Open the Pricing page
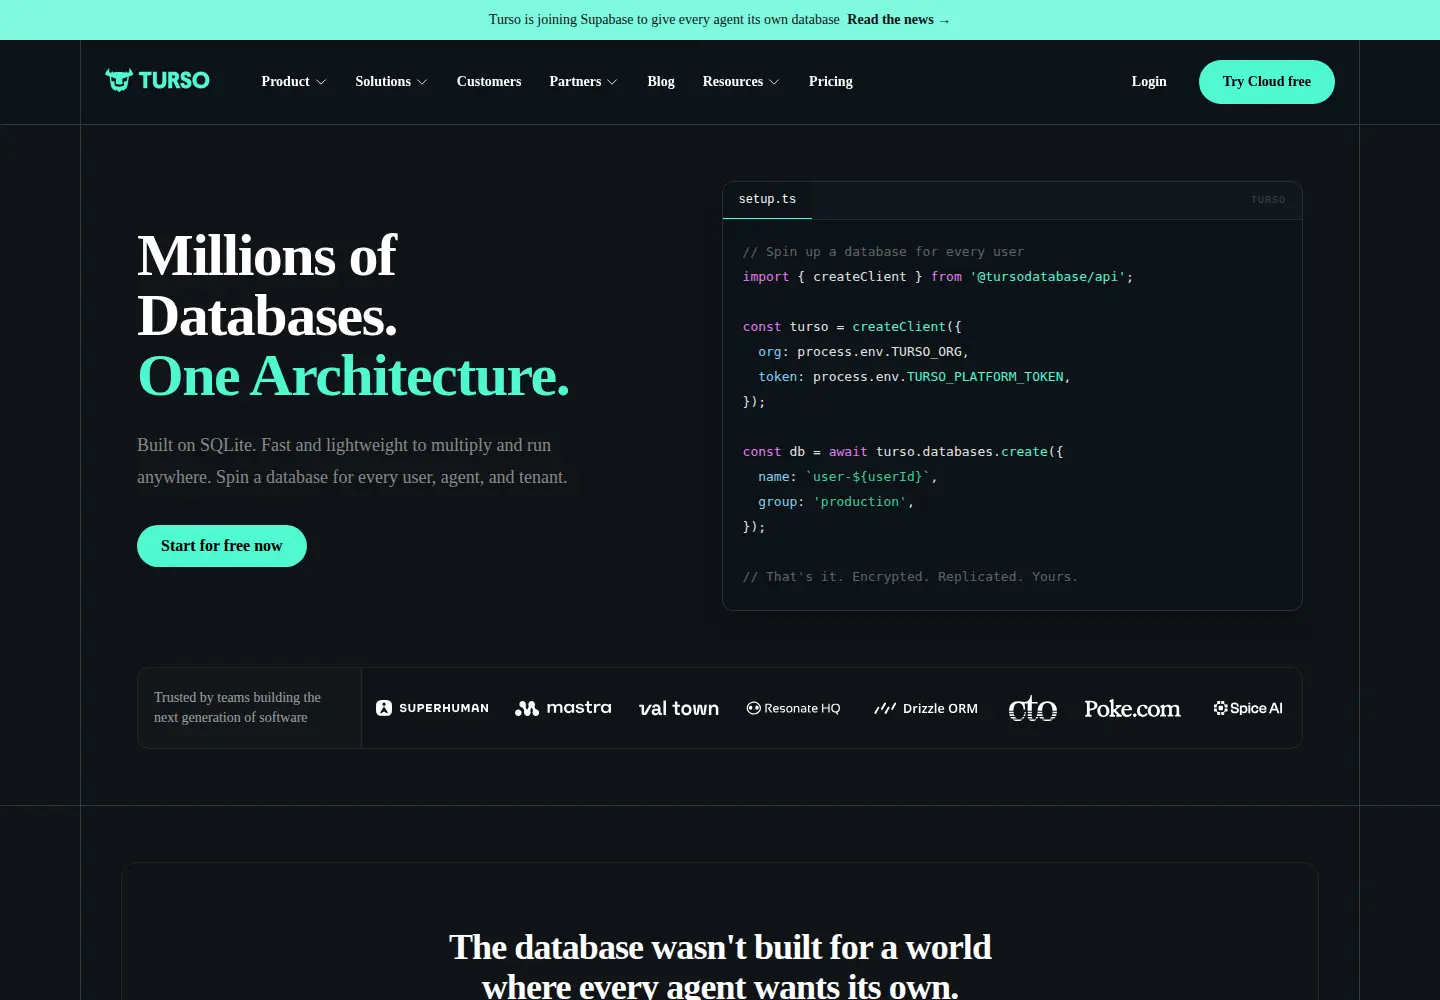This screenshot has width=1440, height=1000. [x=831, y=81]
